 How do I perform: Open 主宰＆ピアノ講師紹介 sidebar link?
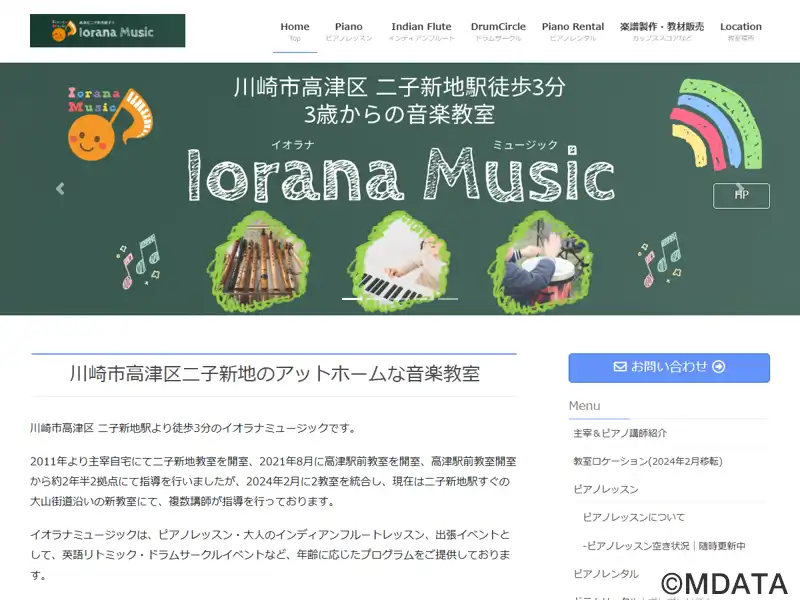coord(620,433)
